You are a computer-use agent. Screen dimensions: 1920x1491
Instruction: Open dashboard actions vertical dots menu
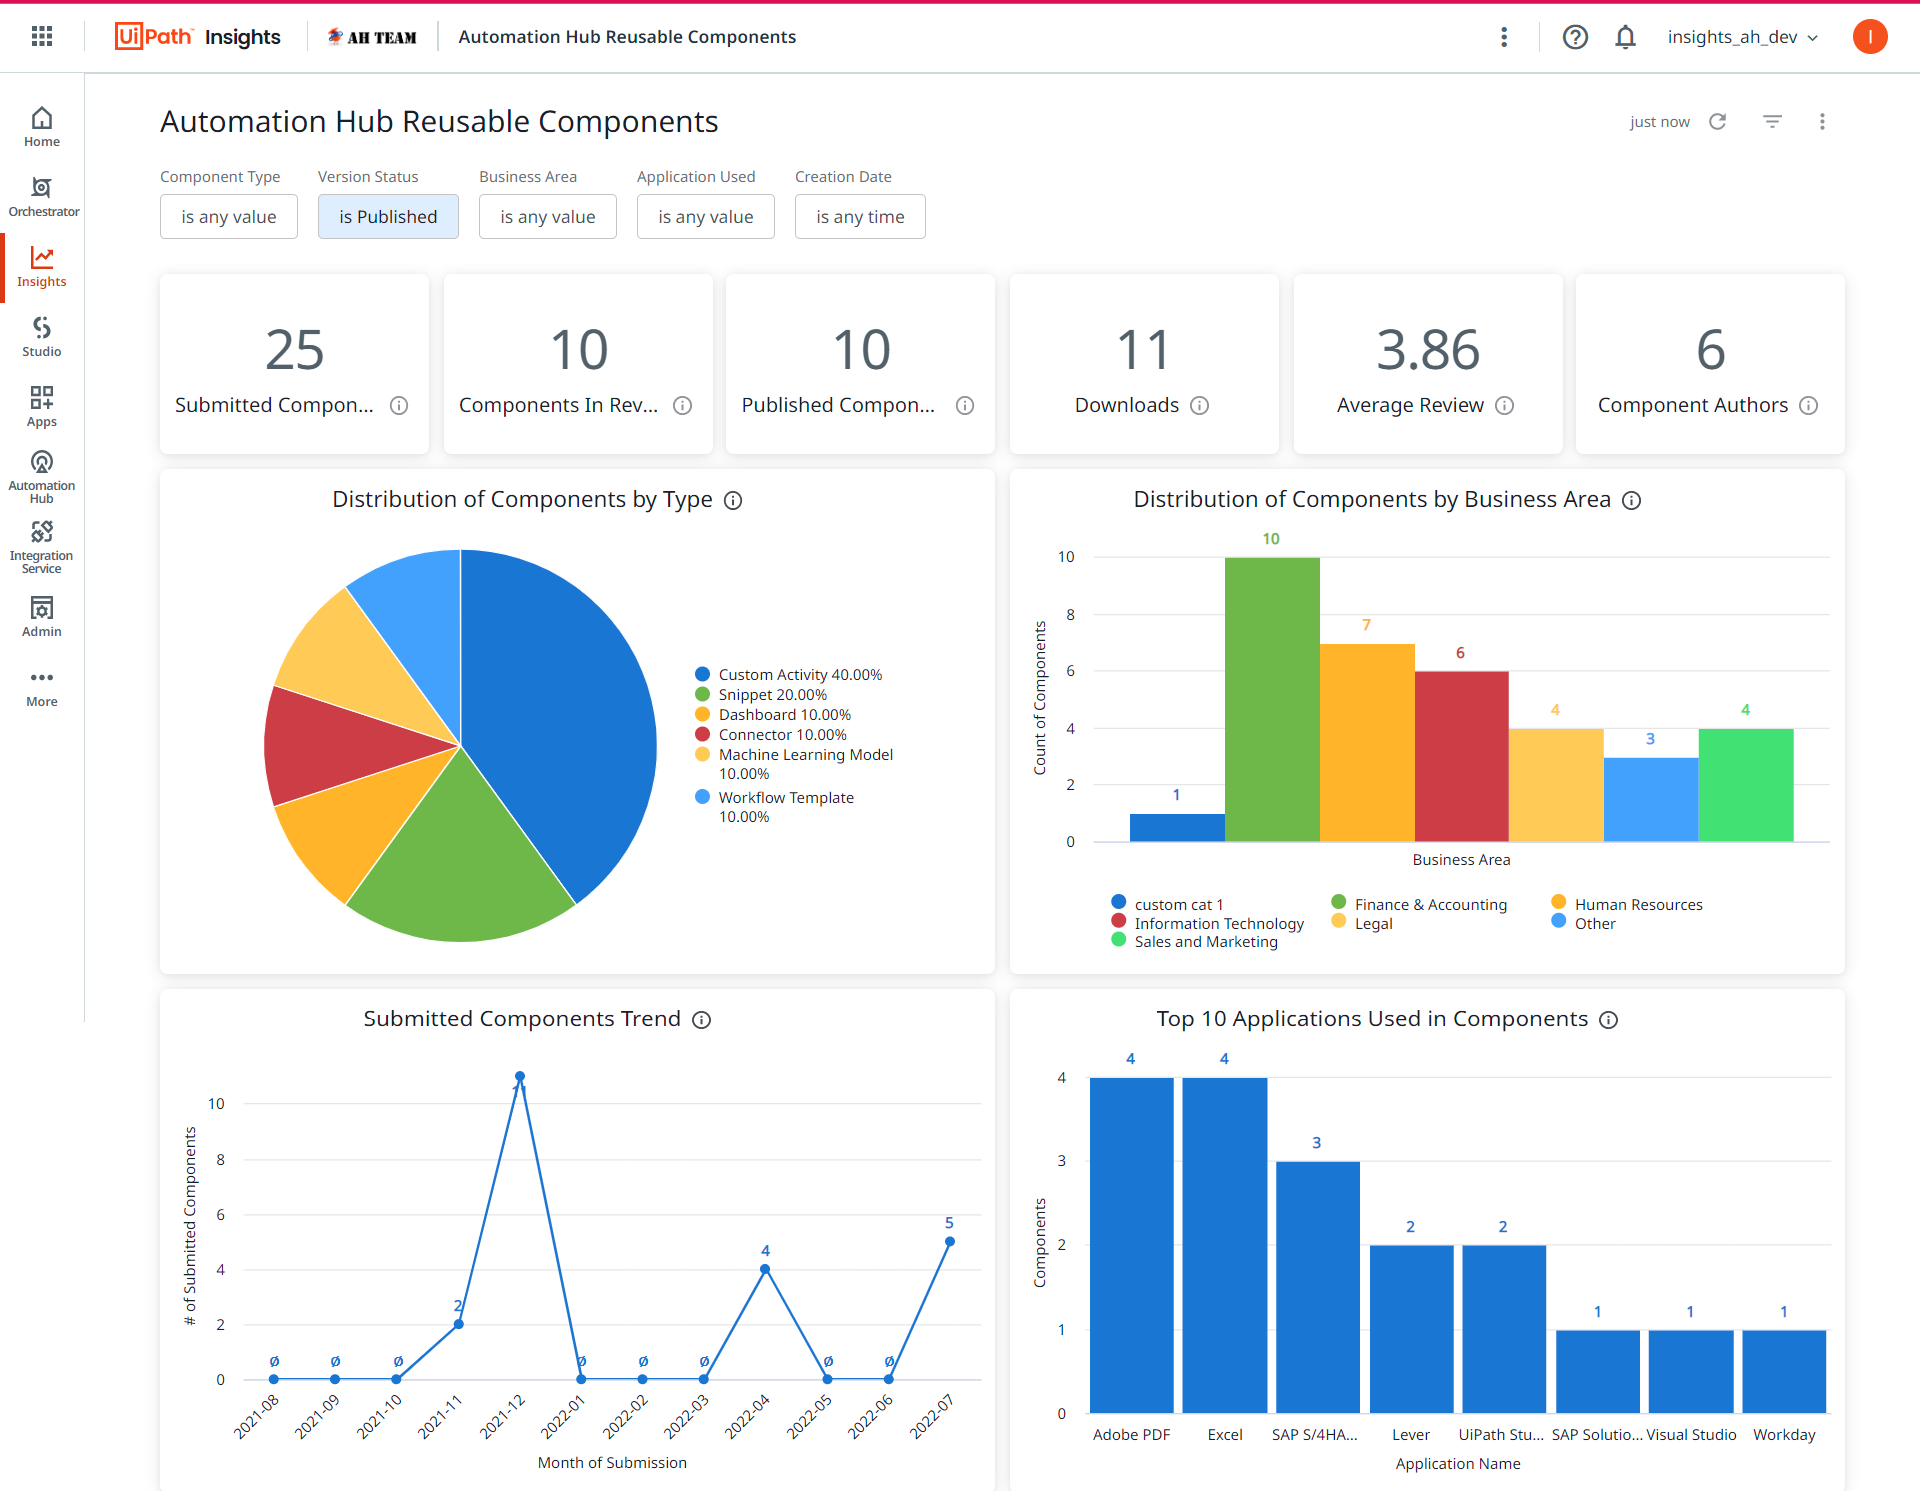click(x=1822, y=121)
